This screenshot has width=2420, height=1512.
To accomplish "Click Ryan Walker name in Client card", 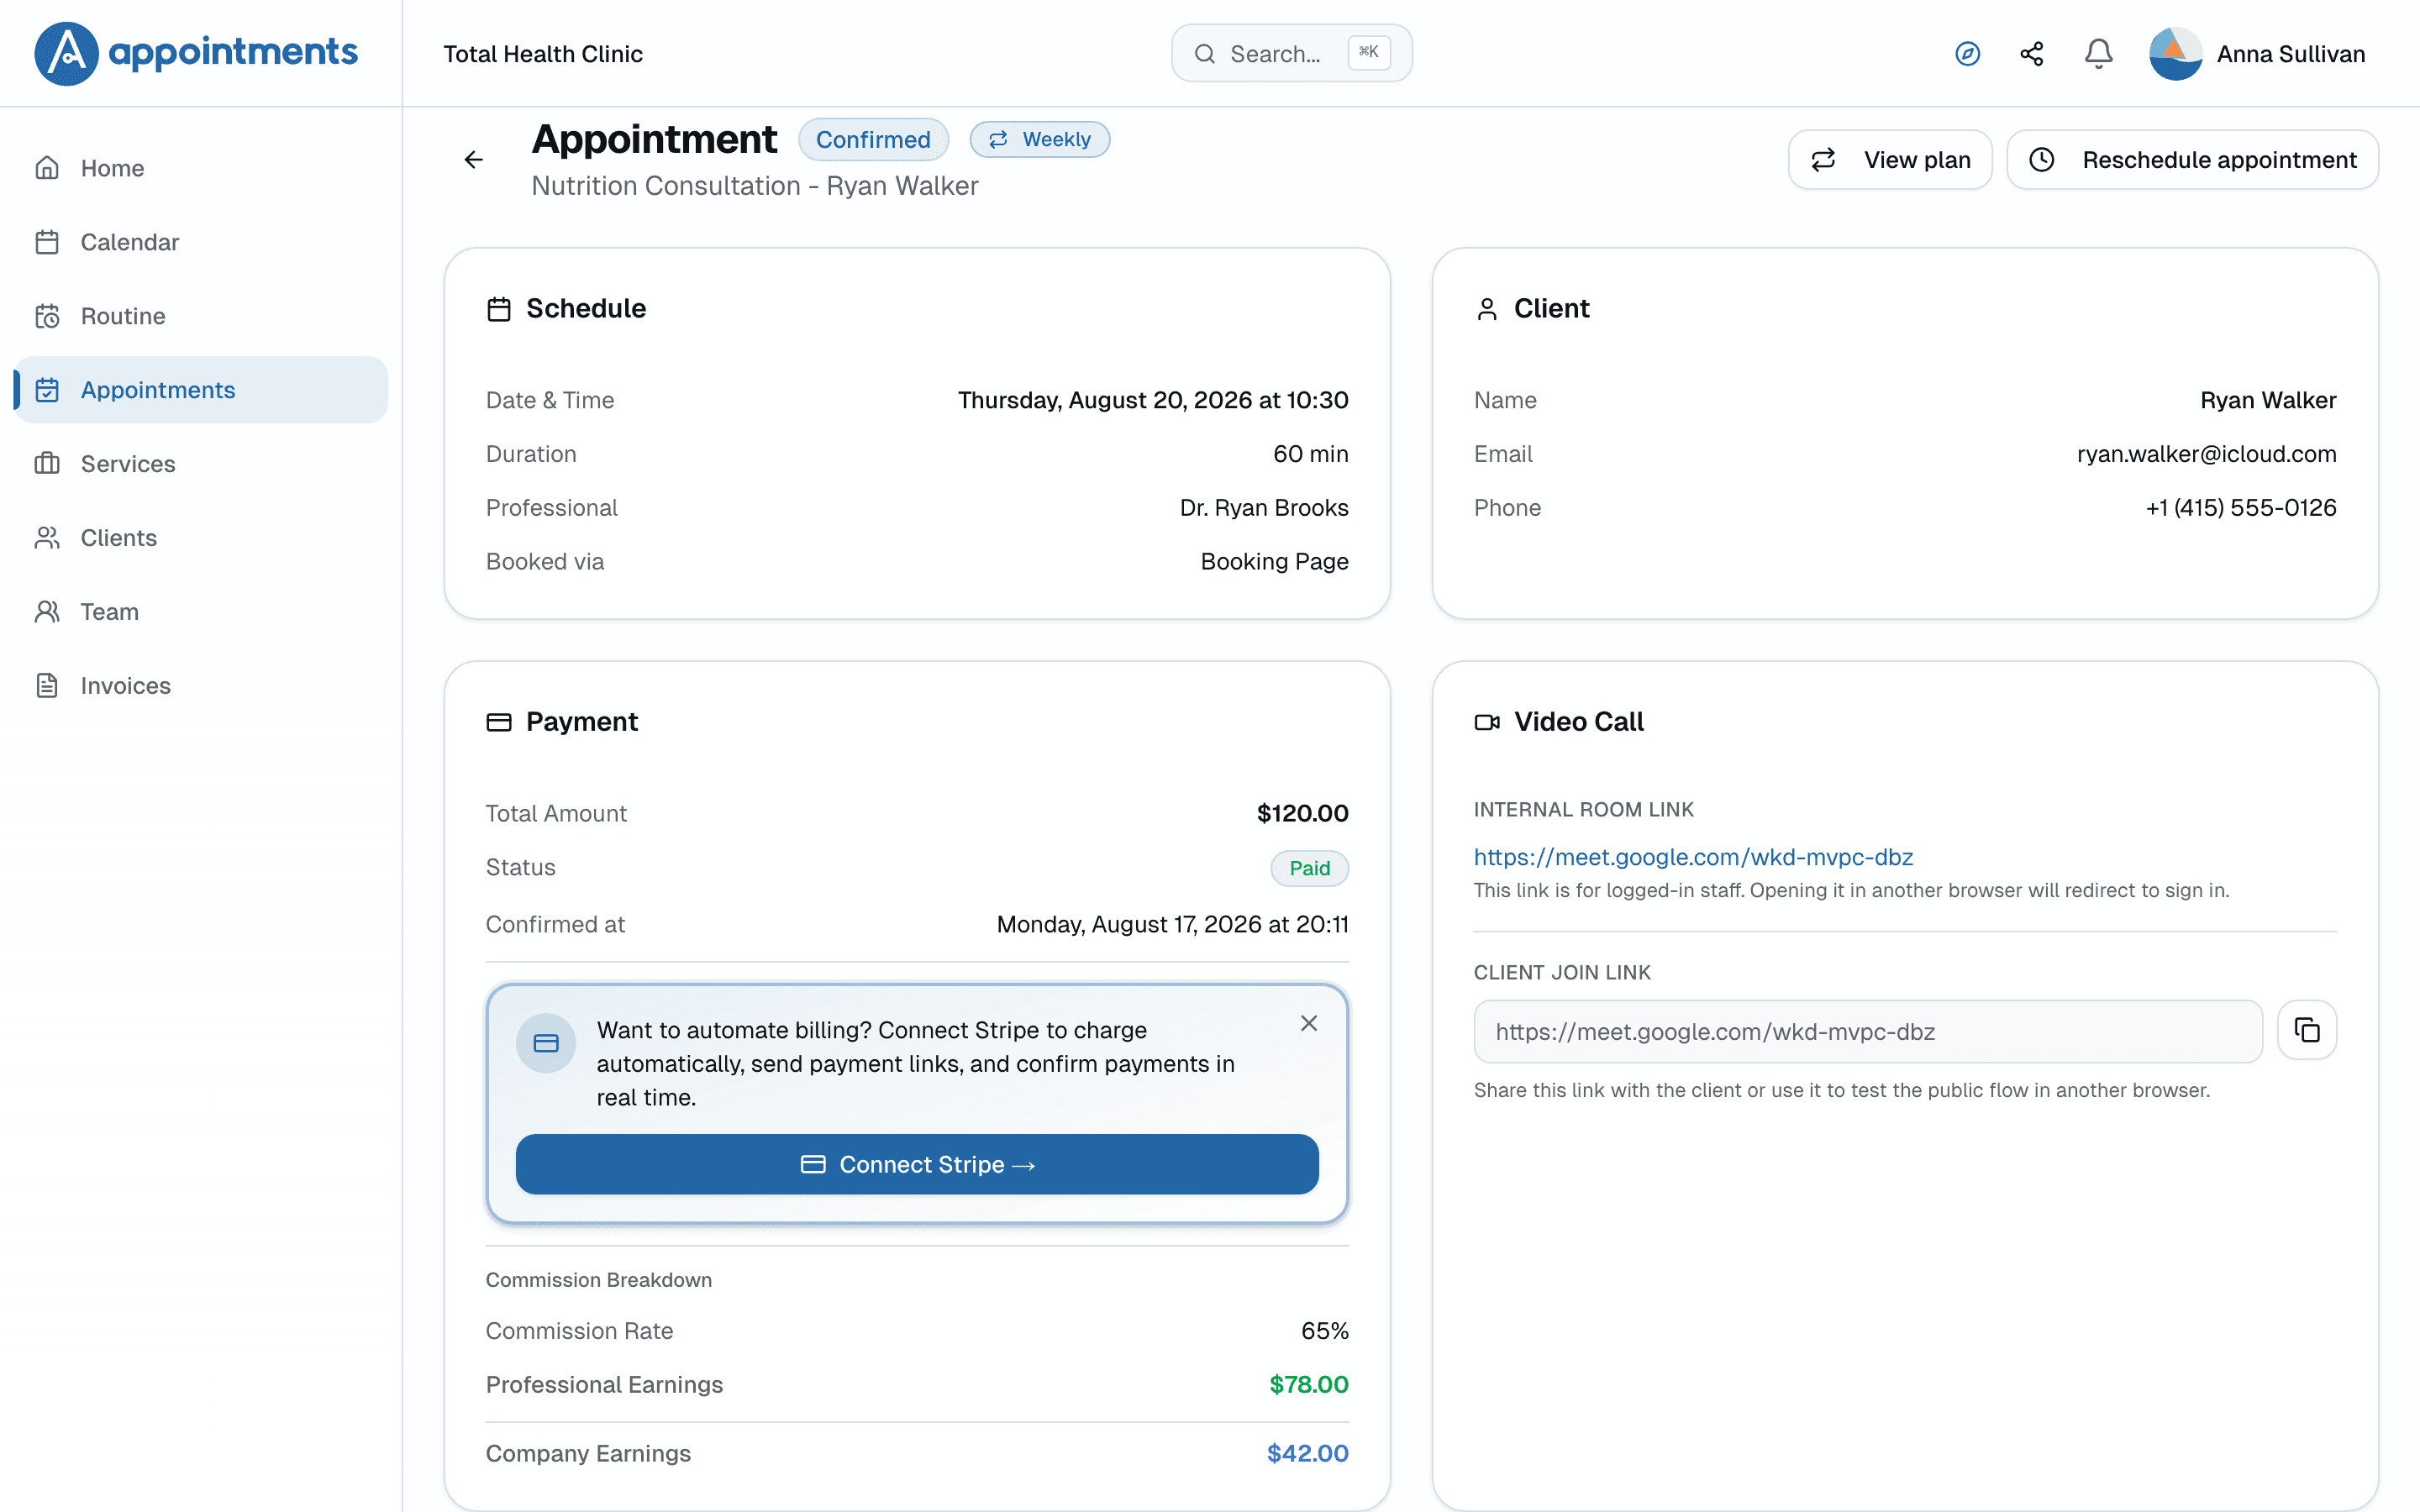I will (2268, 400).
